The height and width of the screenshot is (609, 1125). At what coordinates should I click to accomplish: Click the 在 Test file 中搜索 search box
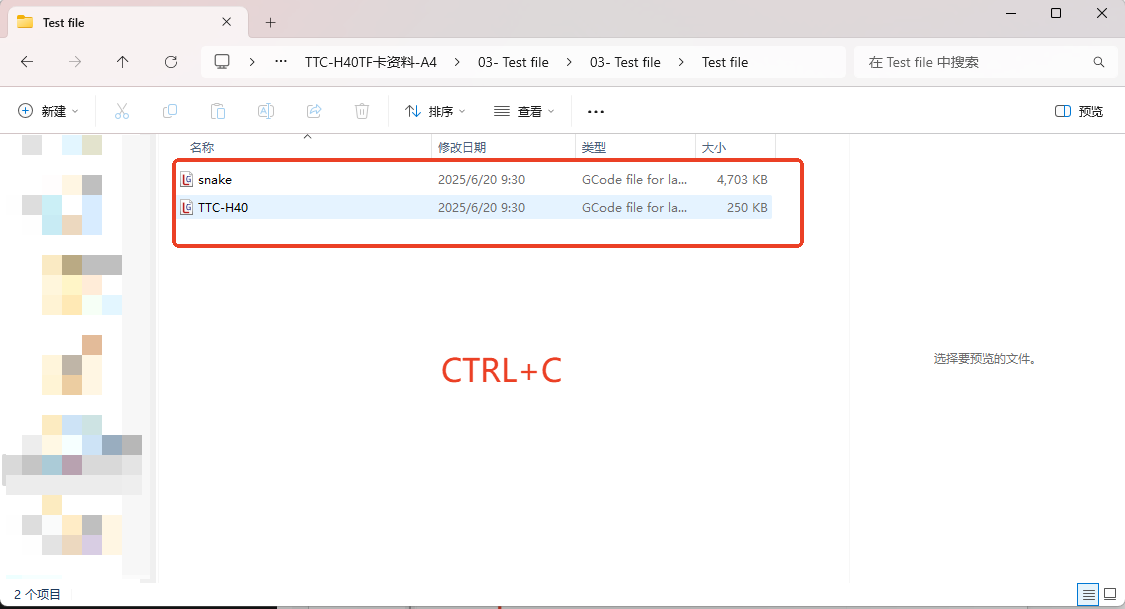[975, 62]
